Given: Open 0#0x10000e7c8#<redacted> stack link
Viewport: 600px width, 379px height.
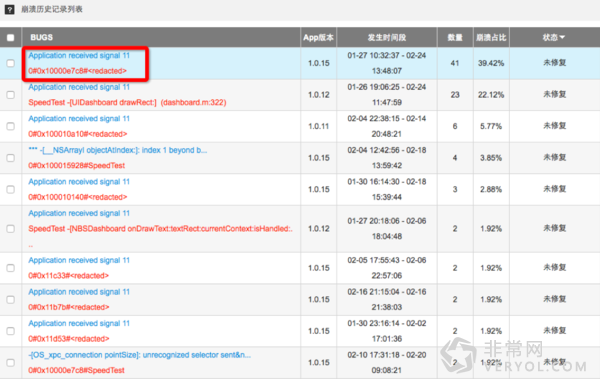Looking at the screenshot, I should point(77,71).
